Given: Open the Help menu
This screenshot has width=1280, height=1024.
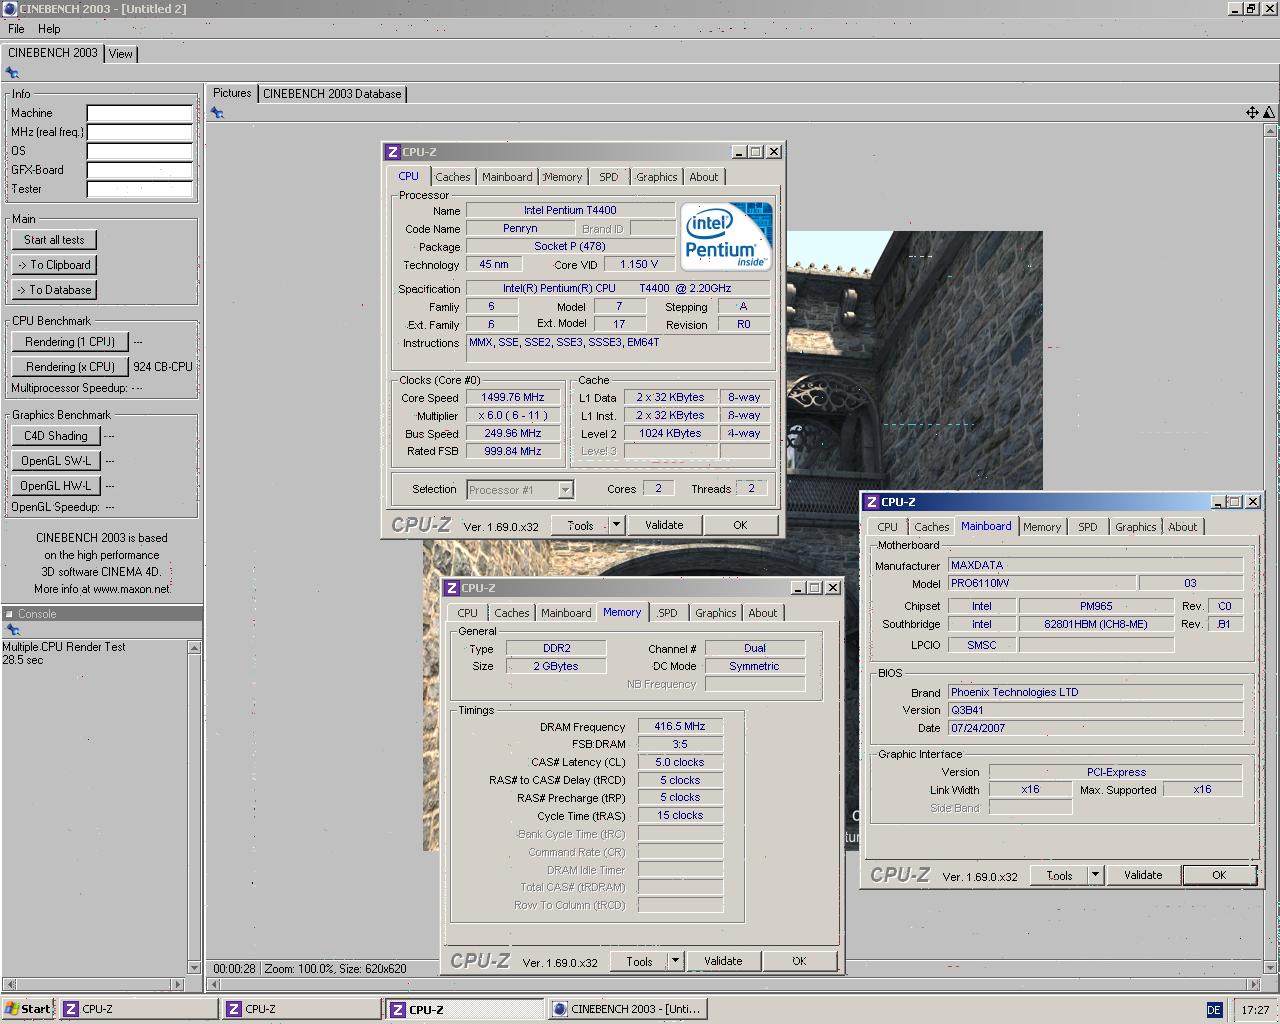Looking at the screenshot, I should [49, 29].
